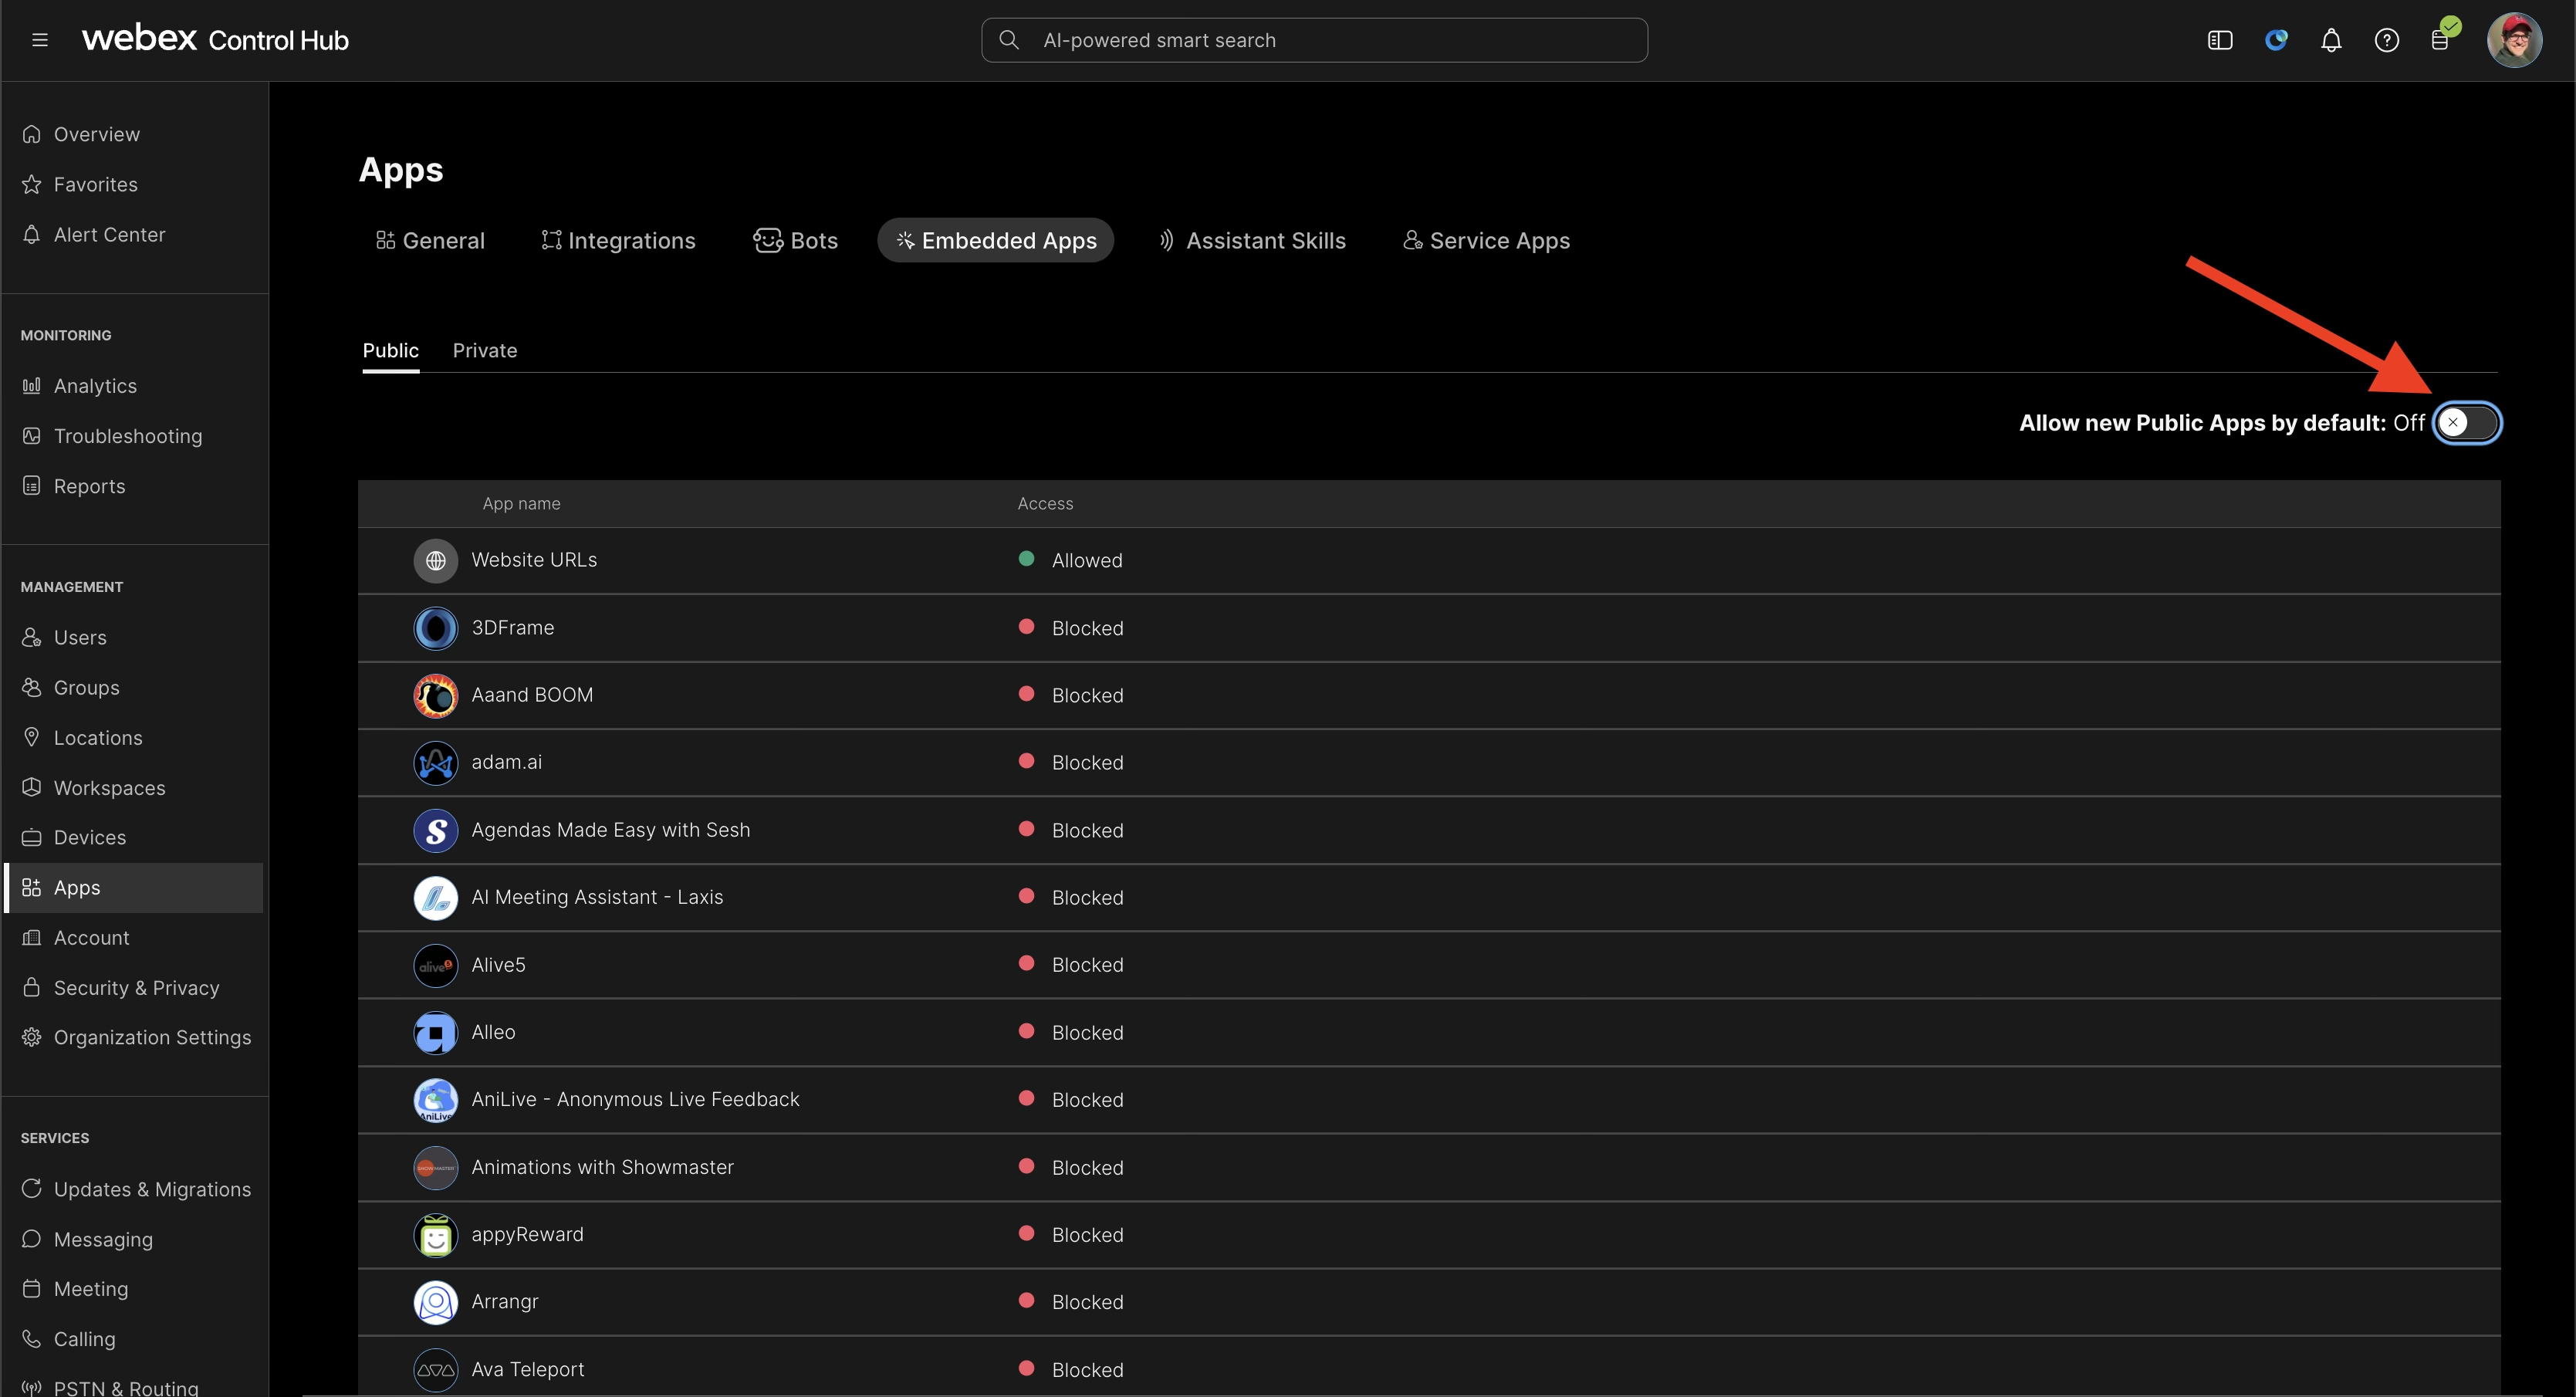2576x1397 pixels.
Task: Open Organization Settings in sidebar
Action: point(134,1038)
